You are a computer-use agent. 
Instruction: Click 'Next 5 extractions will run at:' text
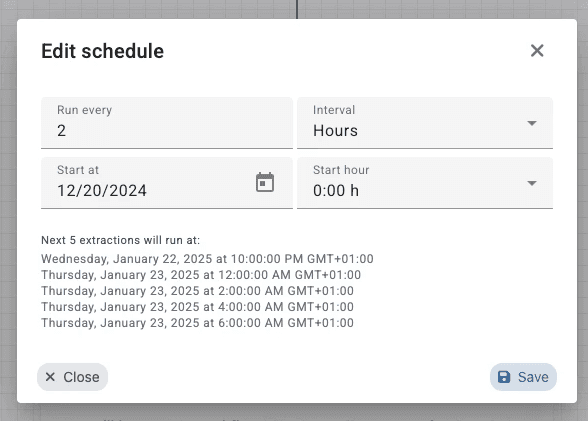coord(120,240)
